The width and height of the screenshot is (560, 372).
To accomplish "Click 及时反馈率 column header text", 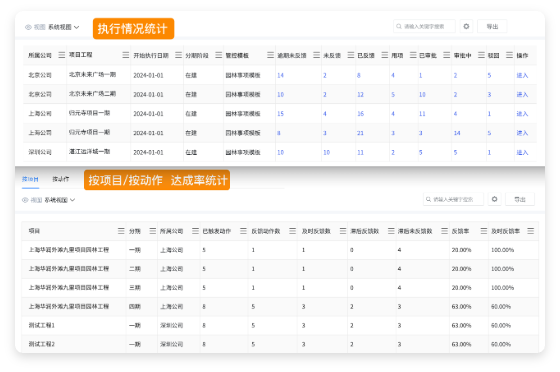I will pyautogui.click(x=505, y=231).
